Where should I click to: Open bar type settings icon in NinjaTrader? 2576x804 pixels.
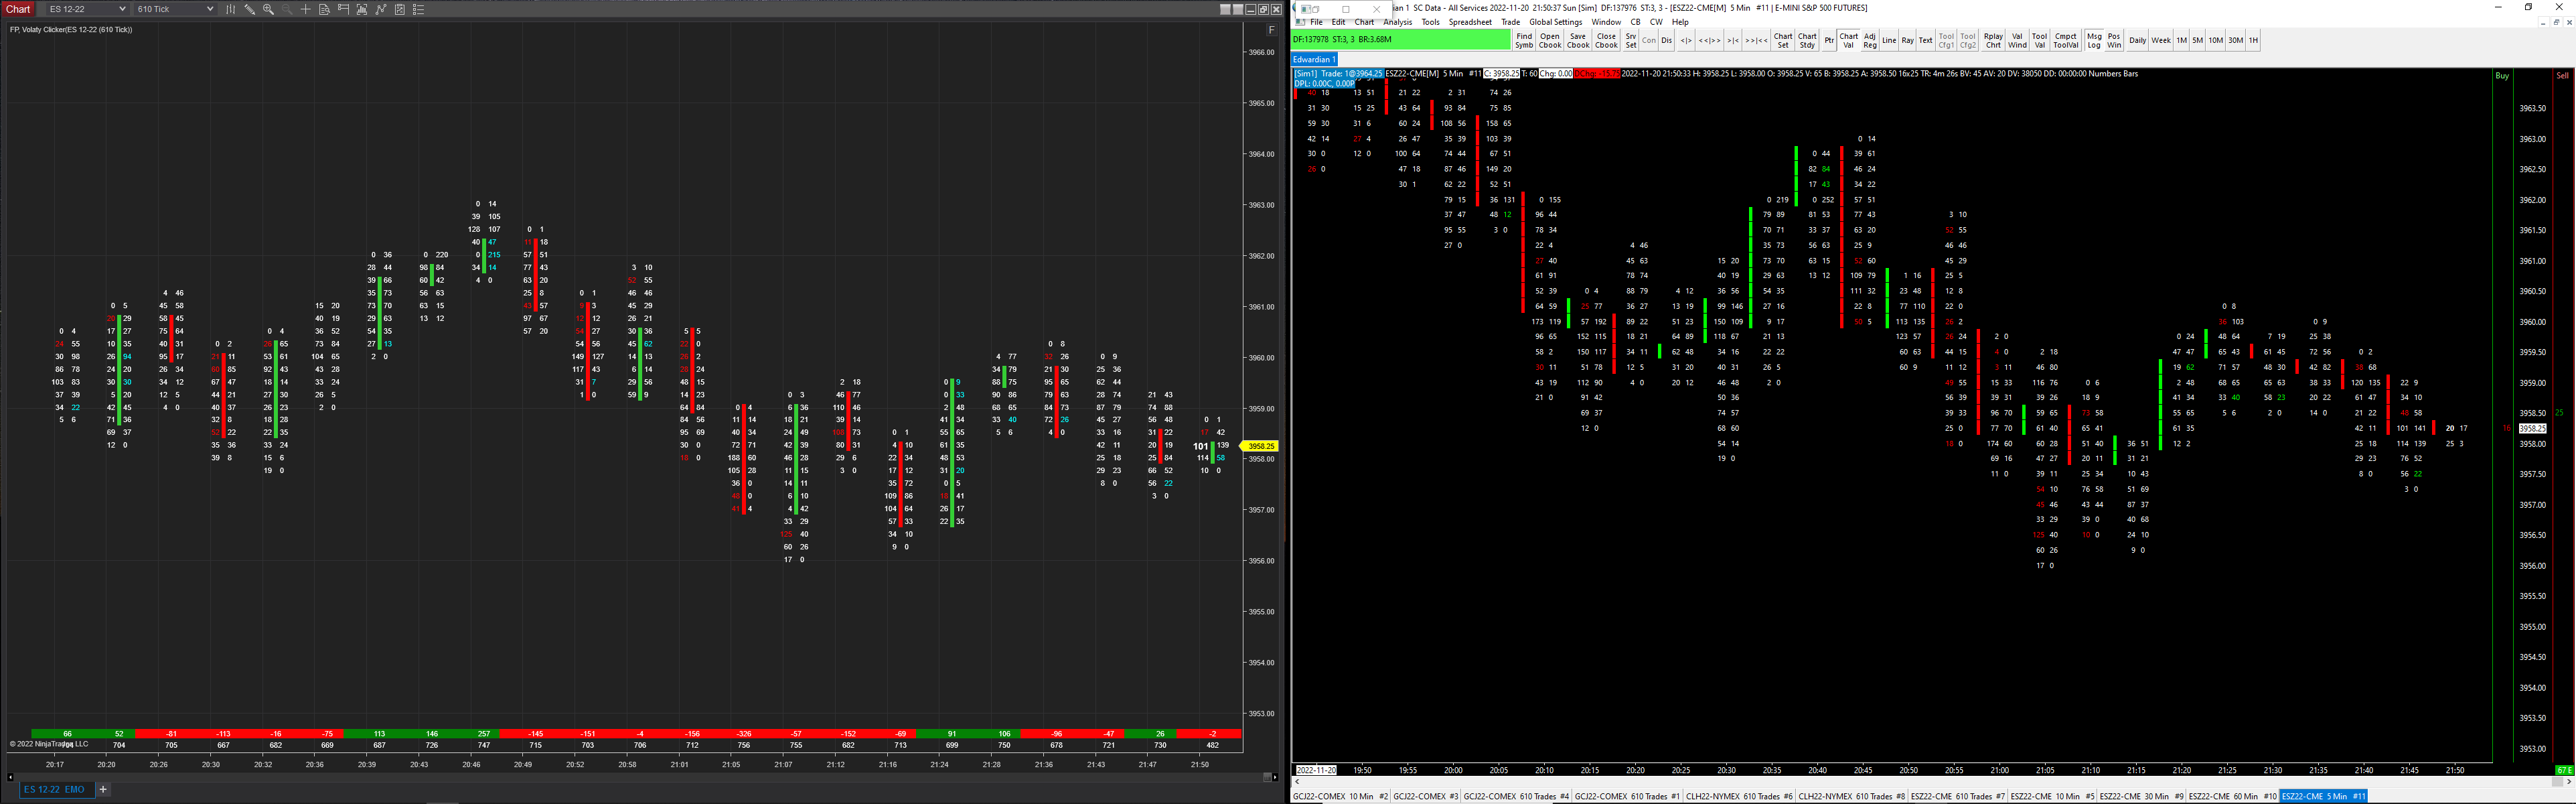click(231, 9)
